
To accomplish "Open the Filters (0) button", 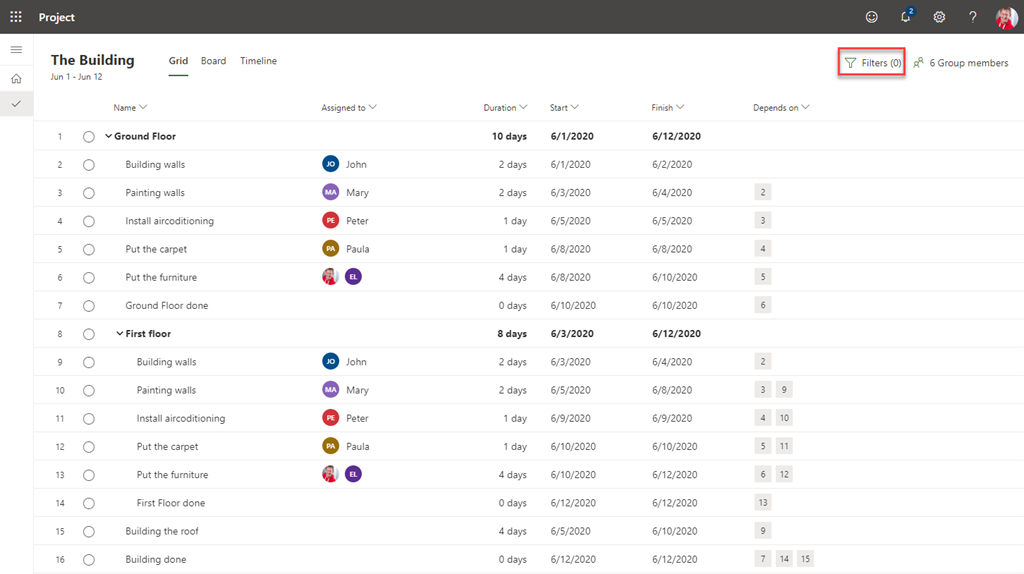I will pos(872,63).
